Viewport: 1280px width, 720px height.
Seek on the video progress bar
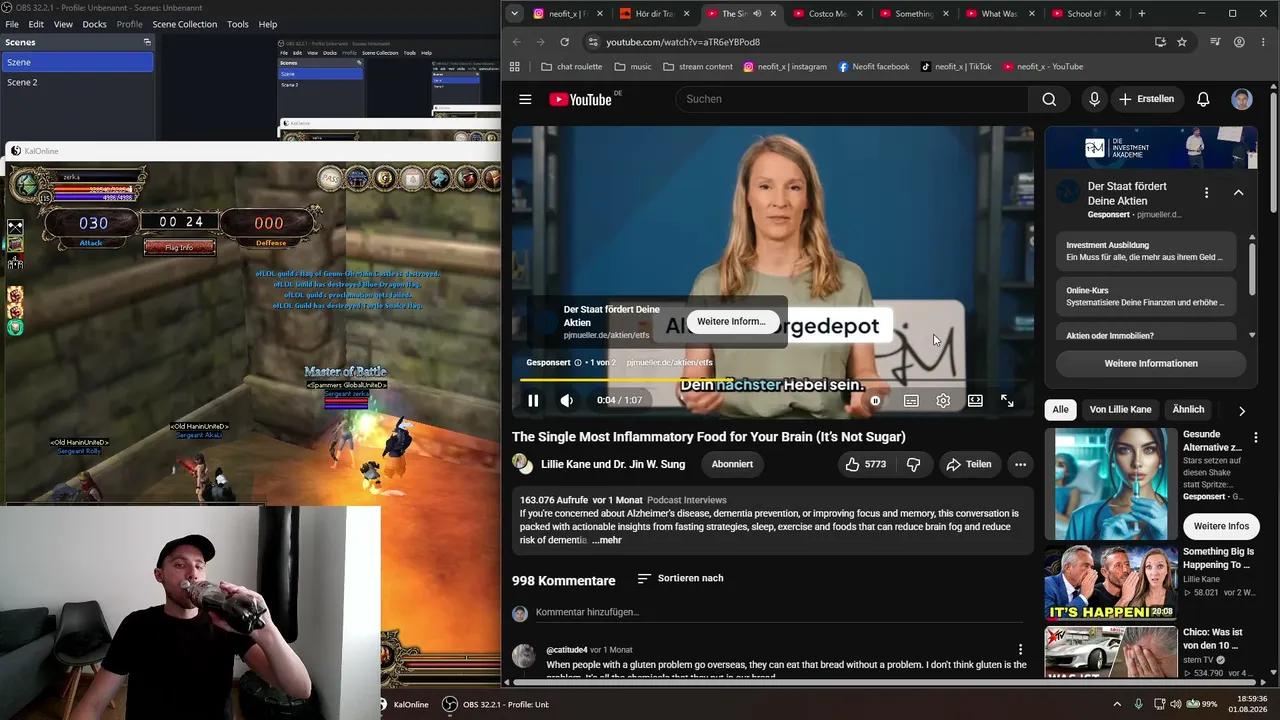[x=773, y=380]
